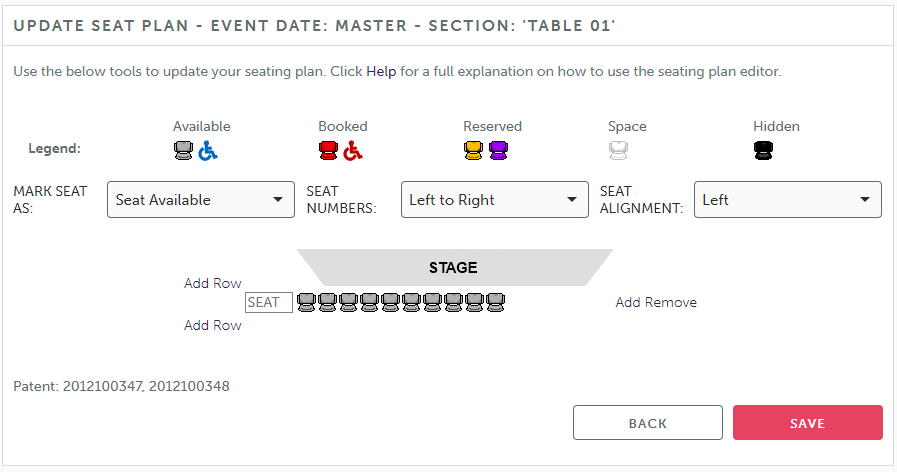Viewport: 897px width, 472px height.
Task: Click the yellow Reserved seat legend icon
Action: tap(473, 150)
